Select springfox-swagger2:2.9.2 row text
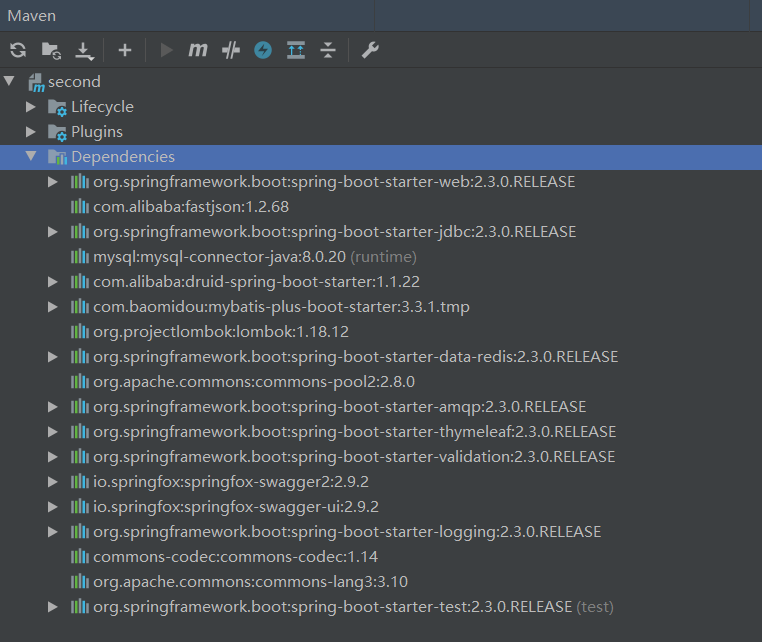Viewport: 762px width, 642px height. coord(231,482)
